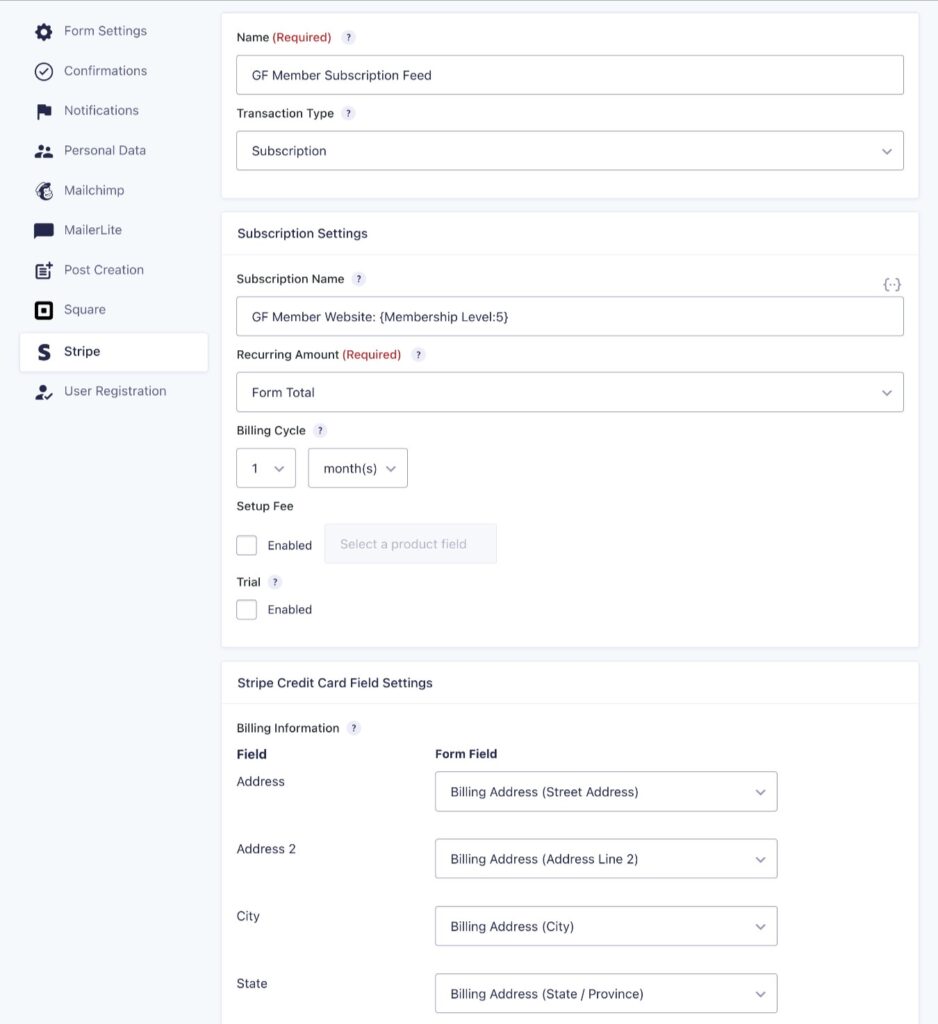This screenshot has height=1024, width=938.
Task: Open the billing cycle number dropdown
Action: [x=266, y=468]
